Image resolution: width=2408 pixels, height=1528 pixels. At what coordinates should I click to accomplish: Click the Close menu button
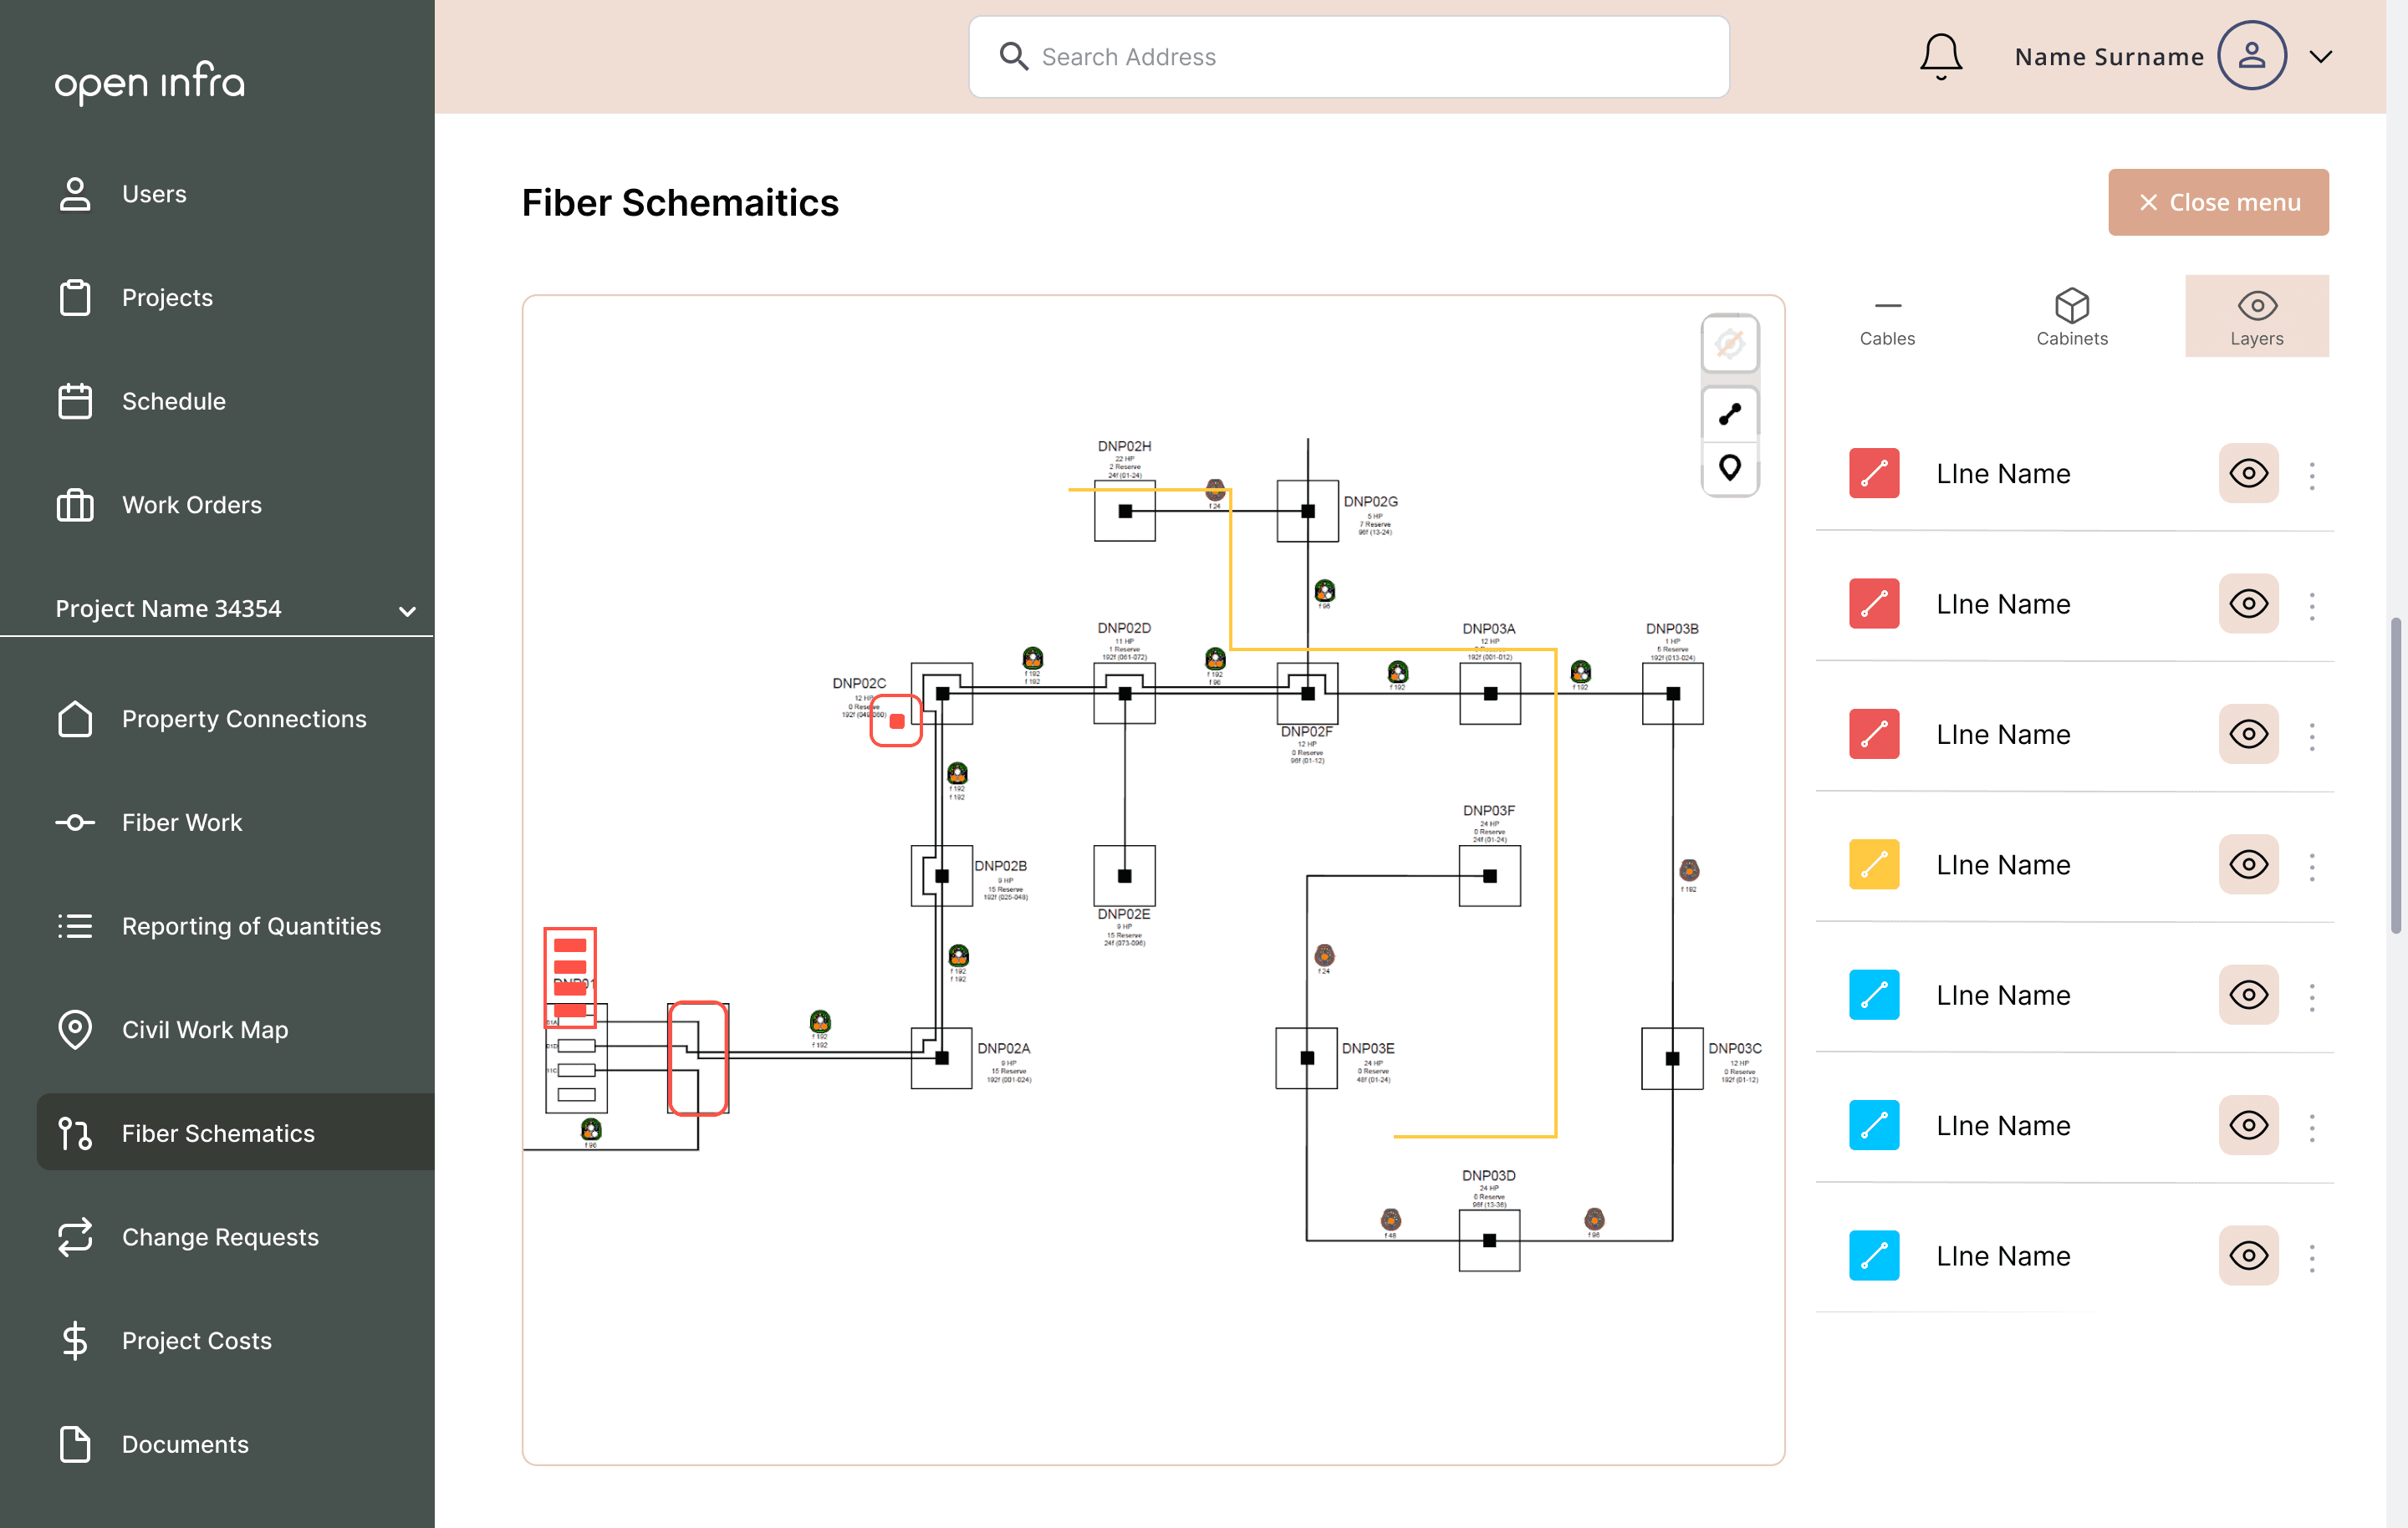point(2218,201)
